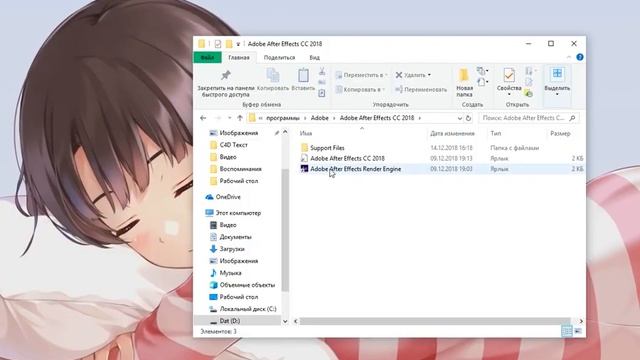Screen dimensions: 640x360
Task: Click the Переименовать rename button
Action: (421, 89)
